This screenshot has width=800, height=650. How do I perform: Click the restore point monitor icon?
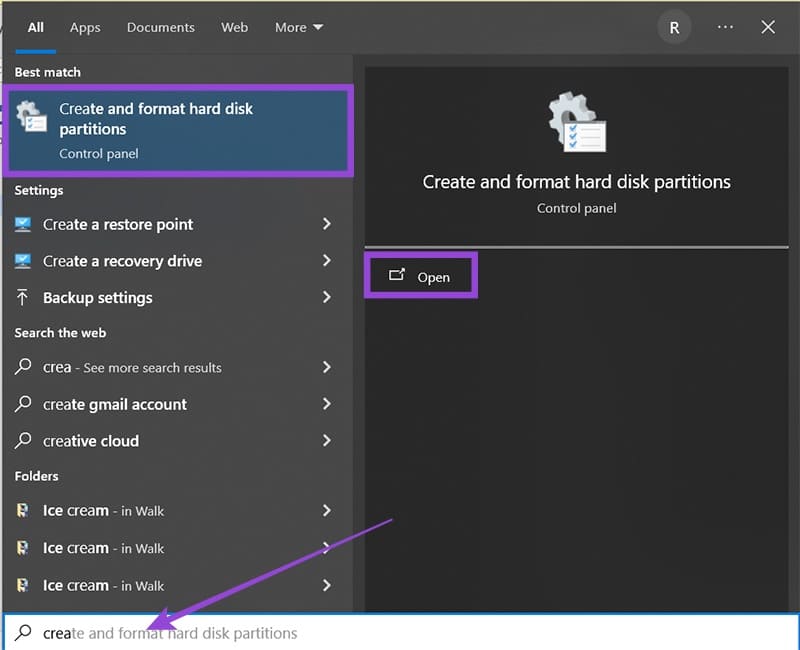pos(22,224)
